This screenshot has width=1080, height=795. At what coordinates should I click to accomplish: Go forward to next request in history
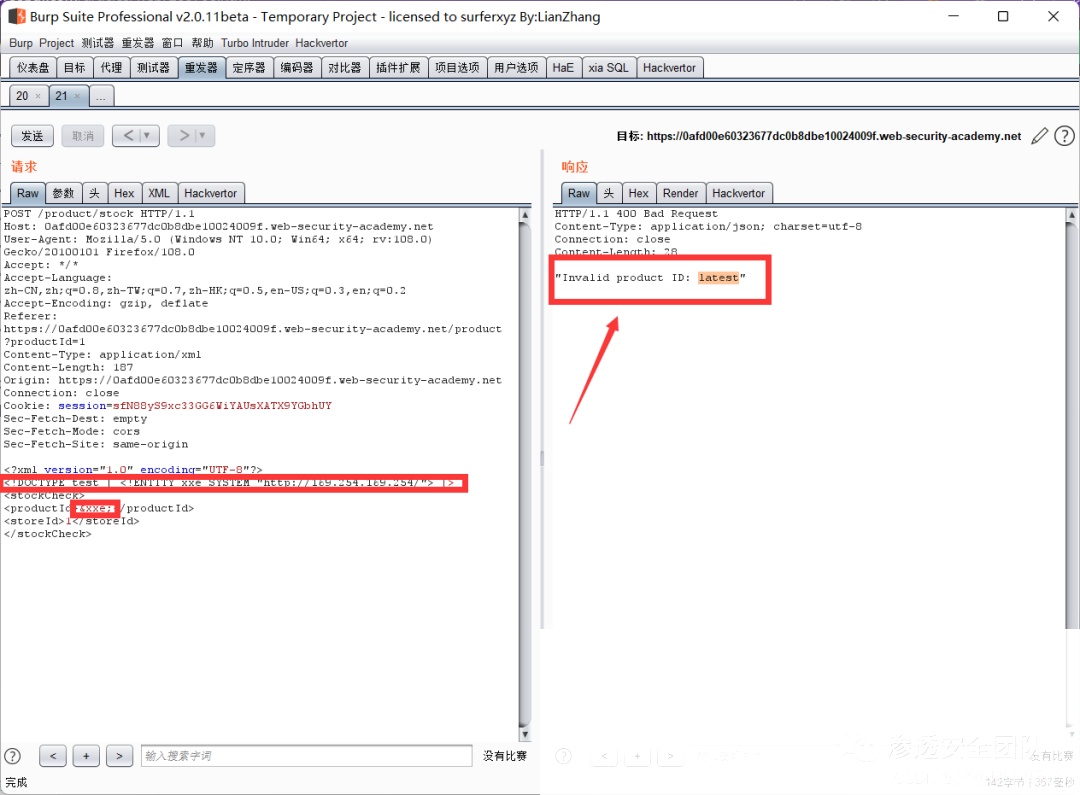[184, 136]
